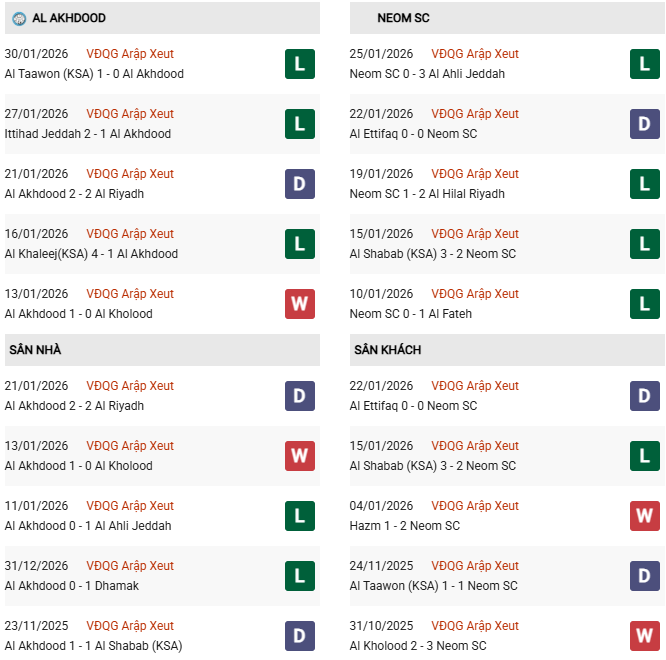Screen dimensions: 666x660
Task: Open match Al Akhdood 0 - 1 Al Ahli Jeddah
Action: click(x=88, y=526)
